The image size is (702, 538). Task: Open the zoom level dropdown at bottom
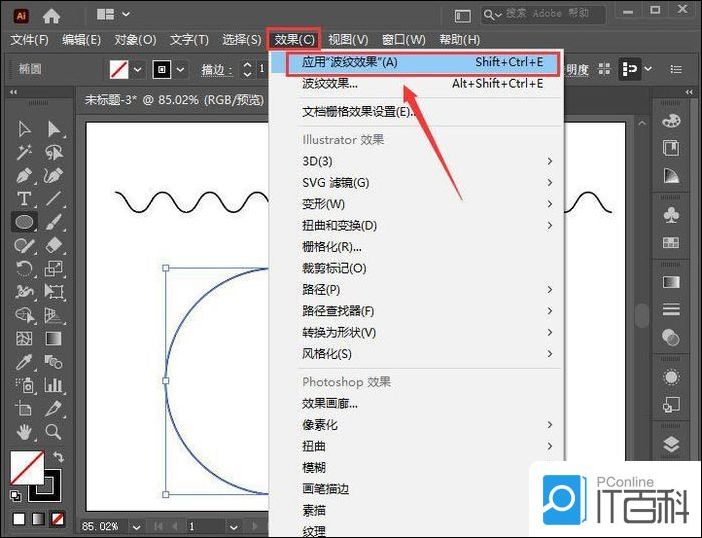[x=137, y=527]
